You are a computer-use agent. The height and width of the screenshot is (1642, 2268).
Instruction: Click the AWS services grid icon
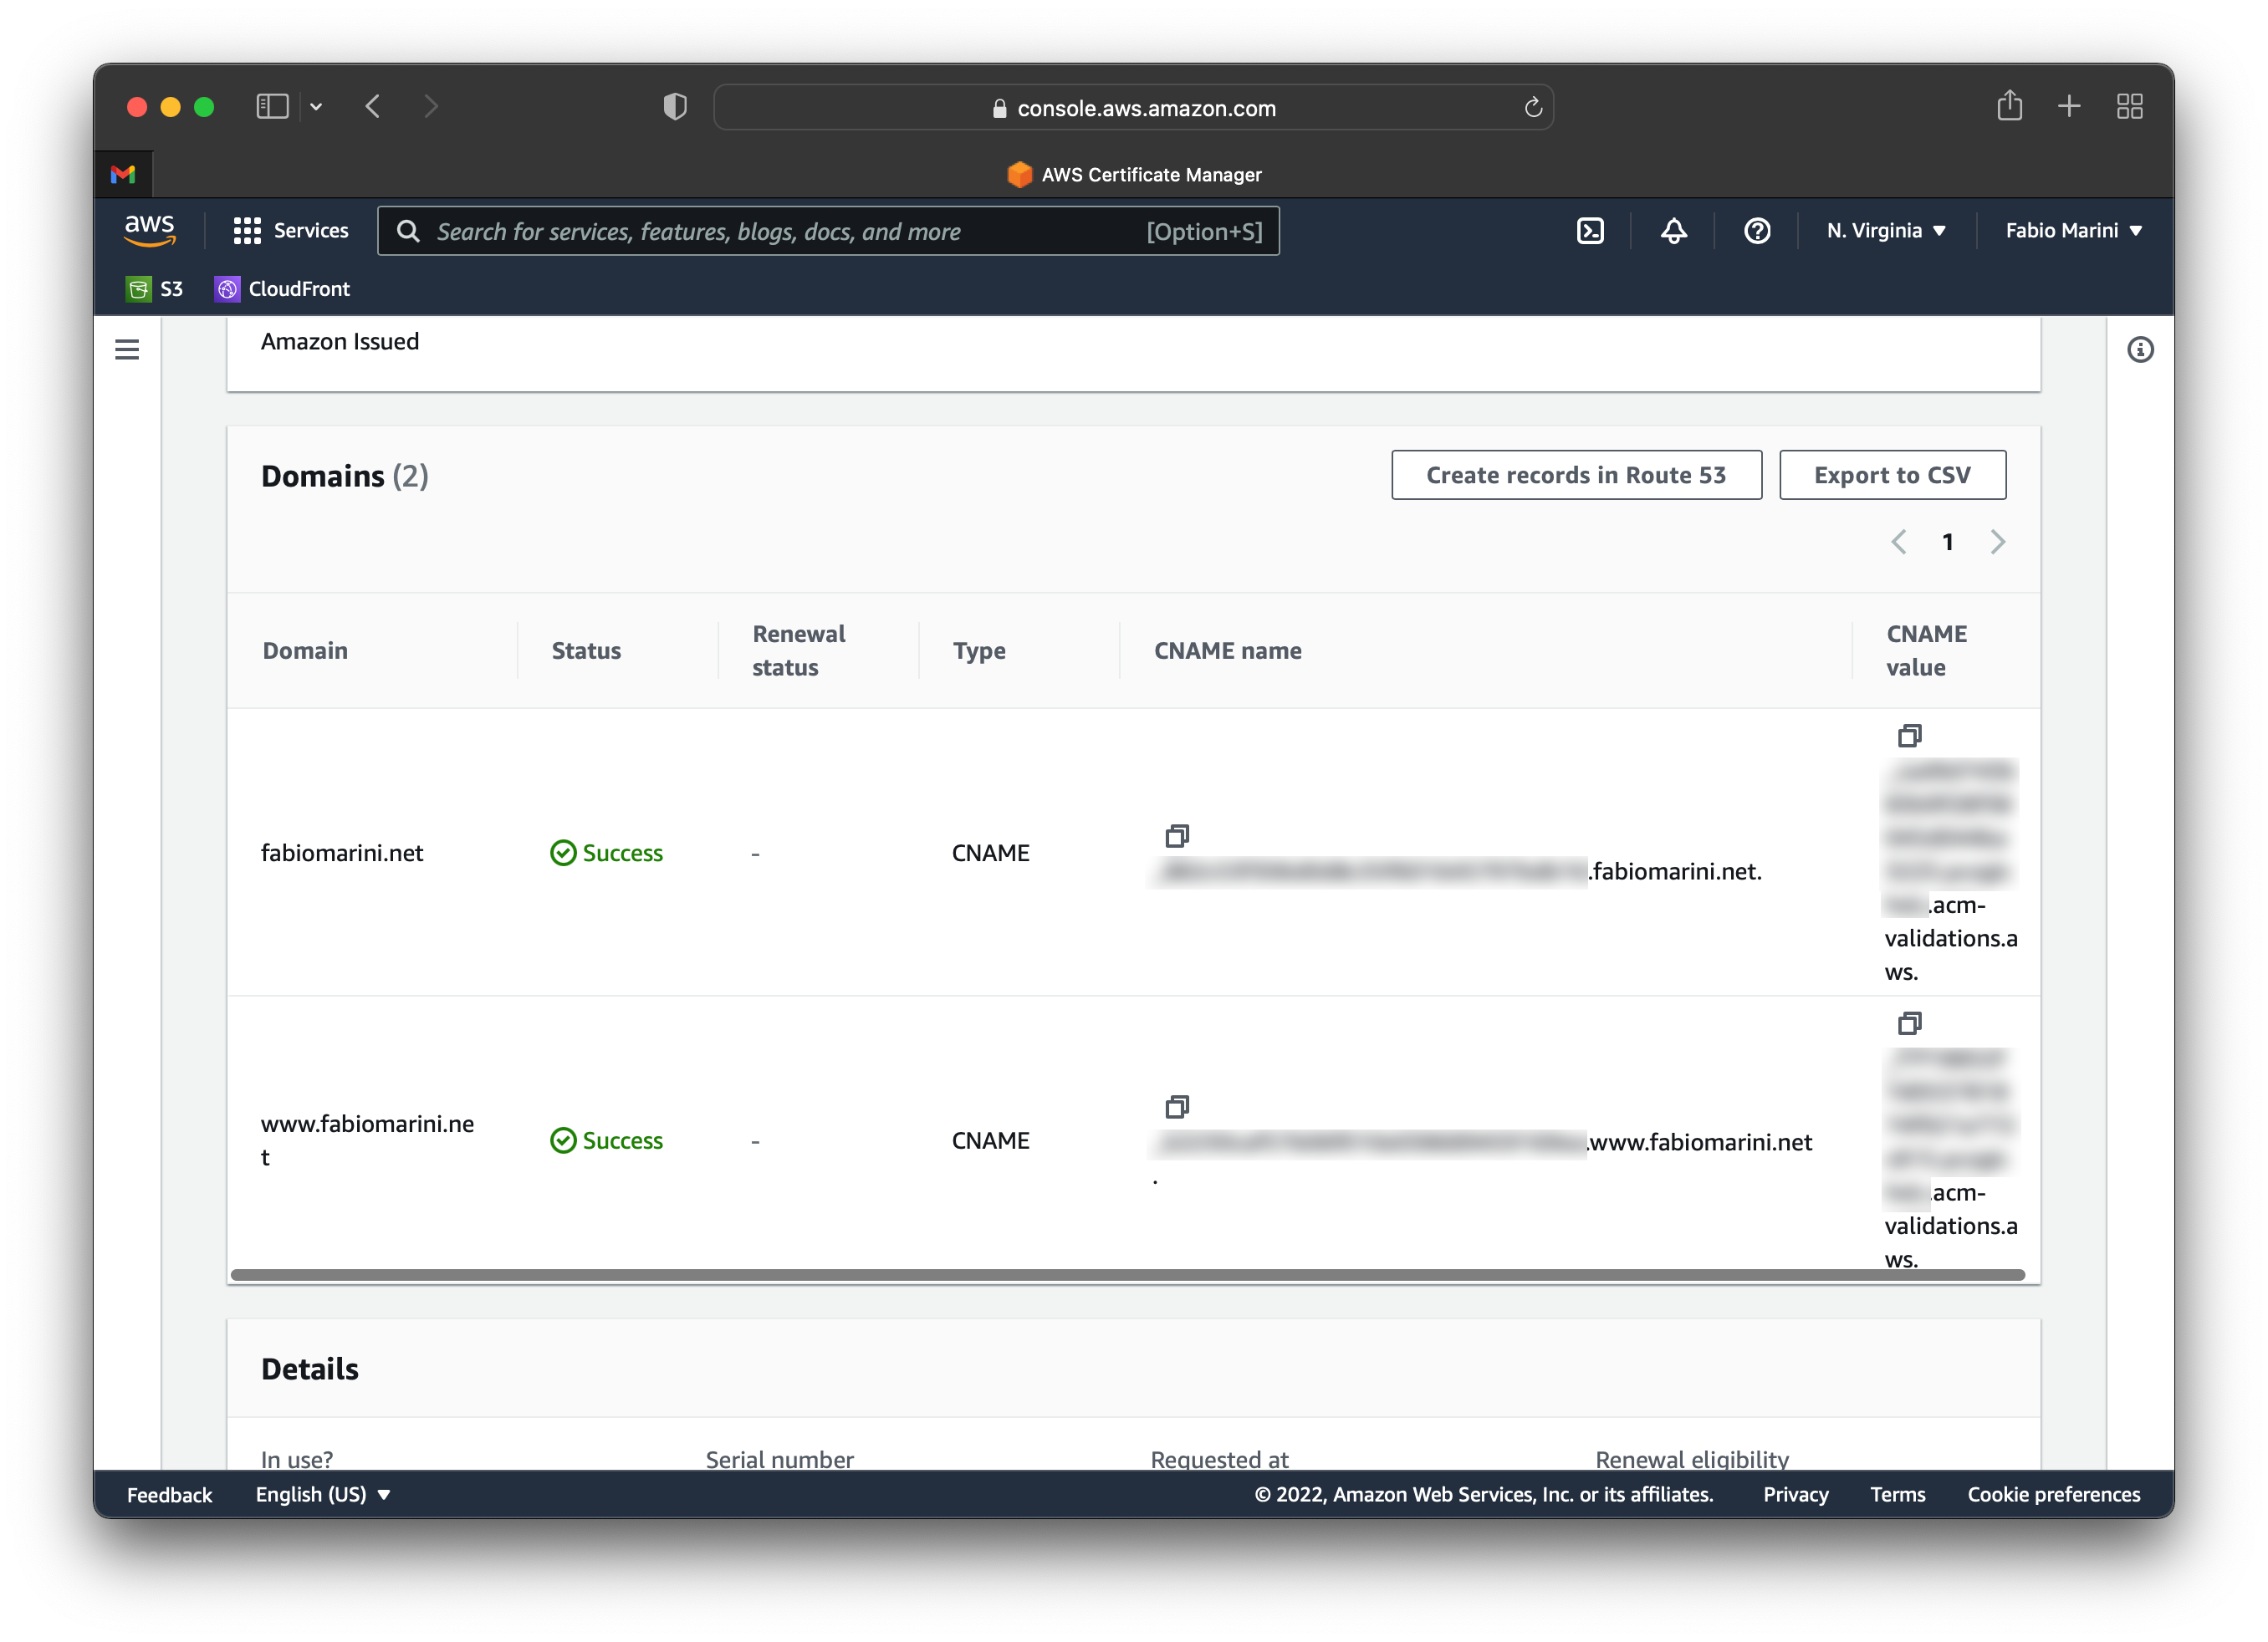[245, 231]
